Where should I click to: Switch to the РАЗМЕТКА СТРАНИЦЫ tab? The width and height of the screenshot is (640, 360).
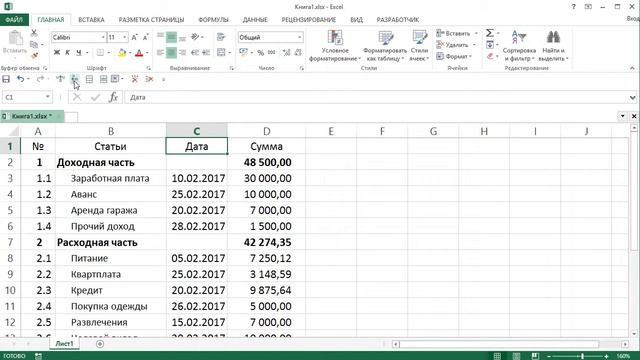151,20
